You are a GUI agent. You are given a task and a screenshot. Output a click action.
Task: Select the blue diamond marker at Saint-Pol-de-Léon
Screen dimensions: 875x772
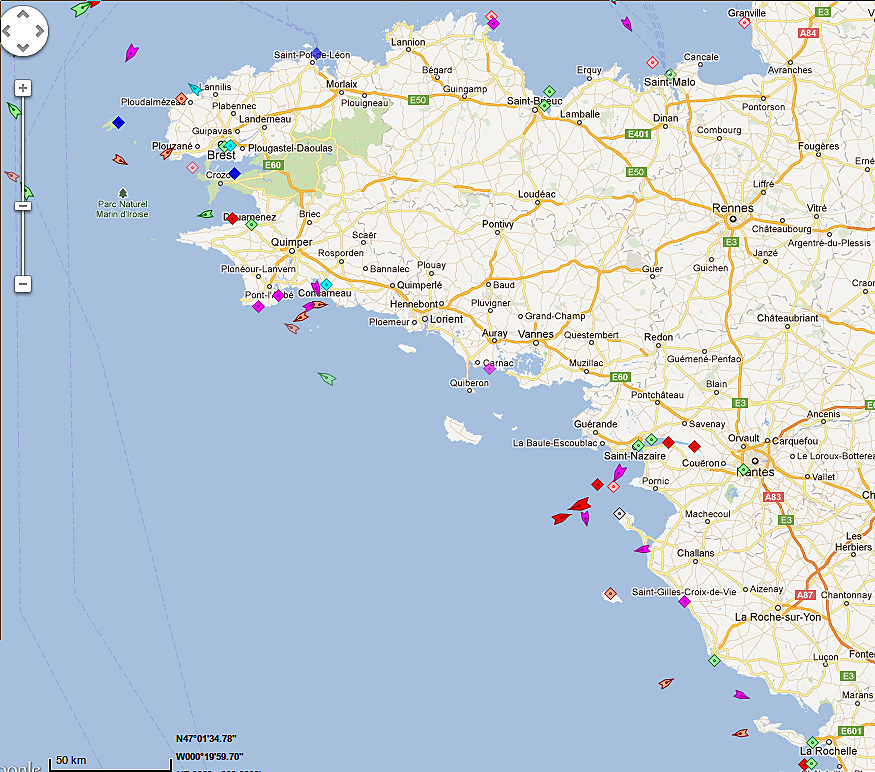point(316,54)
